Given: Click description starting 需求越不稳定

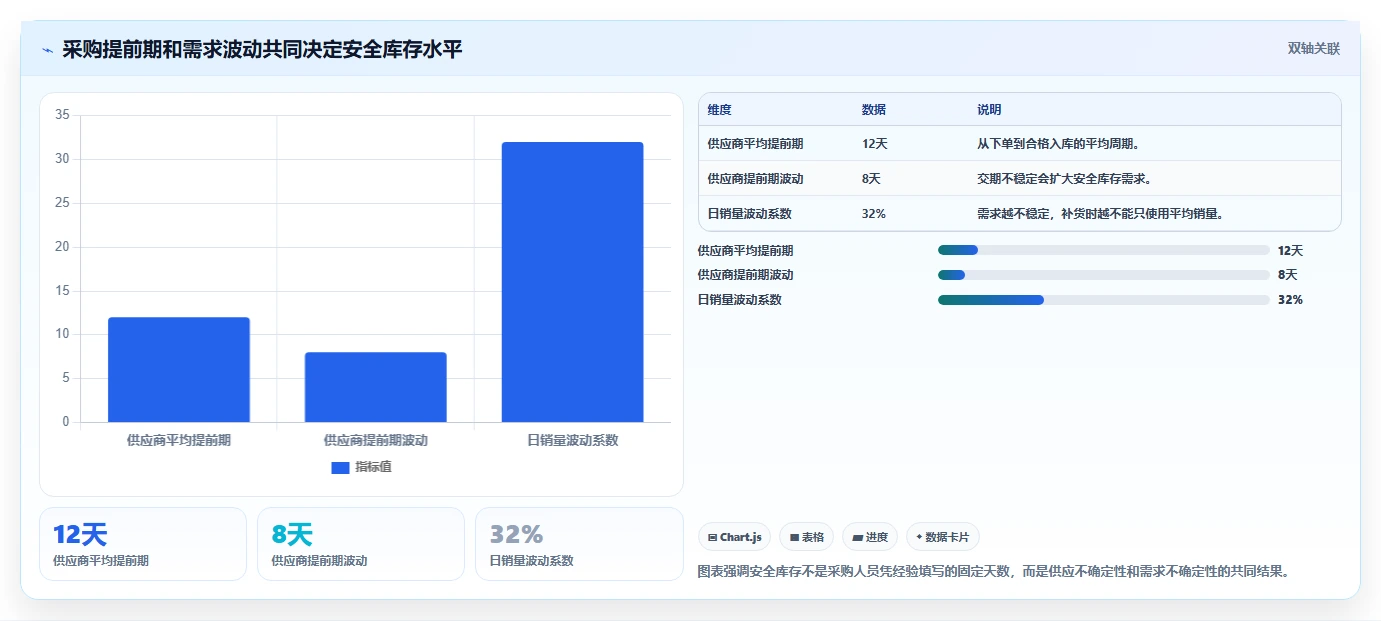Looking at the screenshot, I should pos(1101,214).
